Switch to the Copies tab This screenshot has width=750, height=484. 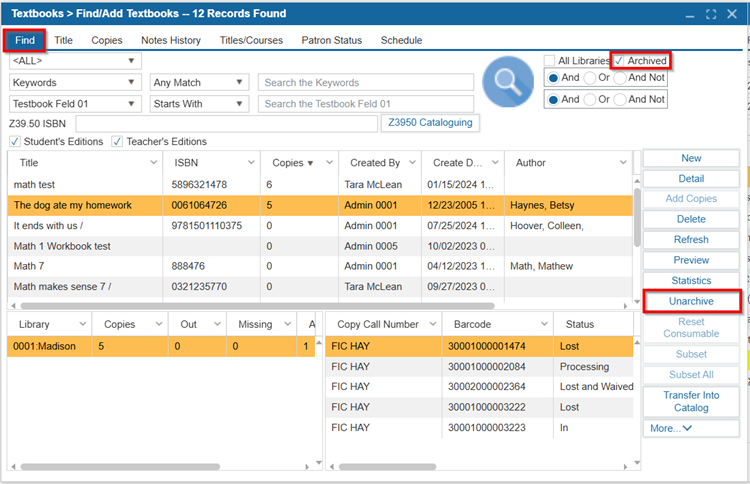click(107, 40)
